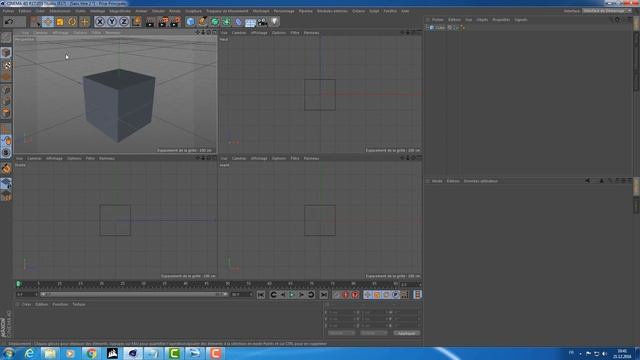This screenshot has height=360, width=640.
Task: Select the Move tool
Action: click(x=48, y=22)
